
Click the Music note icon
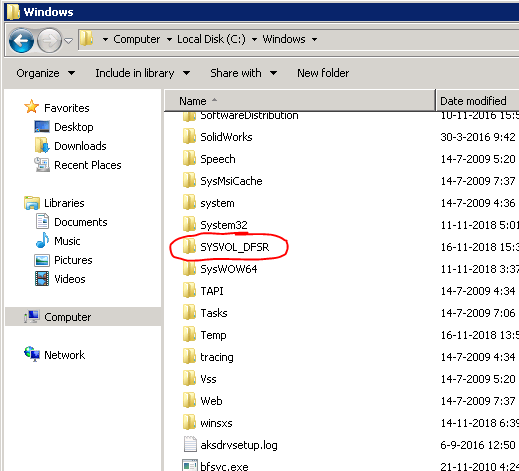tap(42, 240)
